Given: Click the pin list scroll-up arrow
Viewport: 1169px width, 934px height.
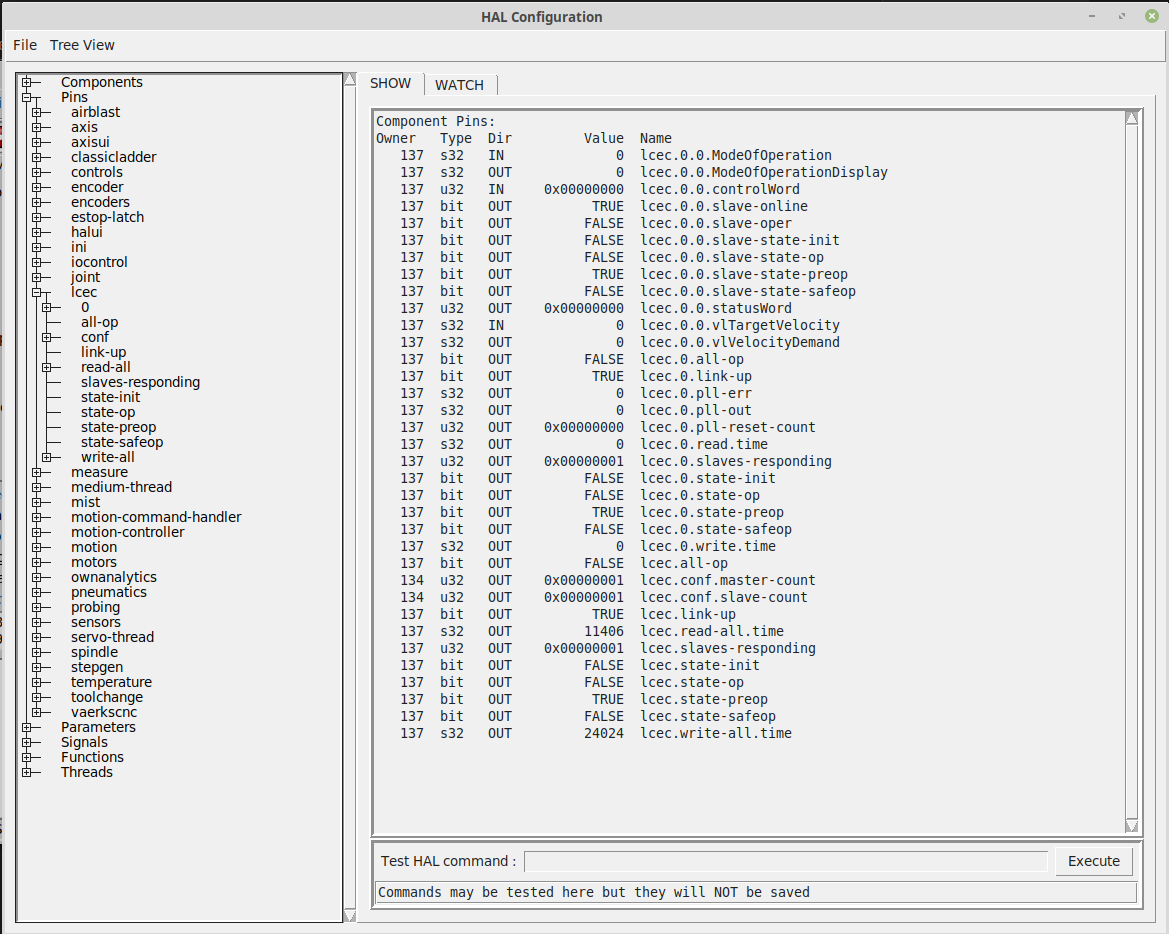Looking at the screenshot, I should point(1132,118).
